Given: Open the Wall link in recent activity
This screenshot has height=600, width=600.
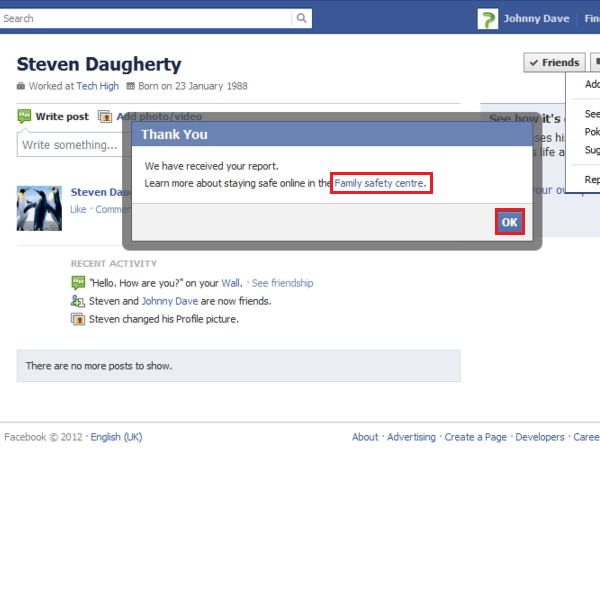Looking at the screenshot, I should (x=231, y=283).
